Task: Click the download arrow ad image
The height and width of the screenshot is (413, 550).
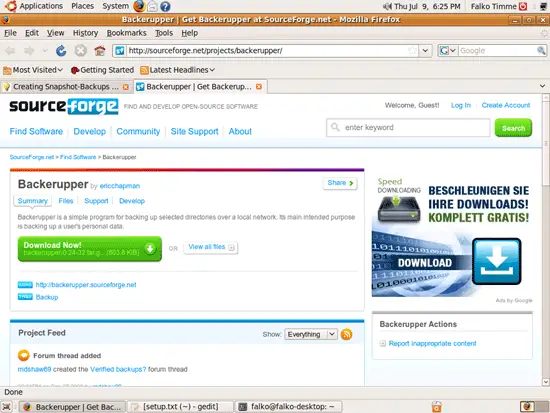Action: click(x=496, y=261)
